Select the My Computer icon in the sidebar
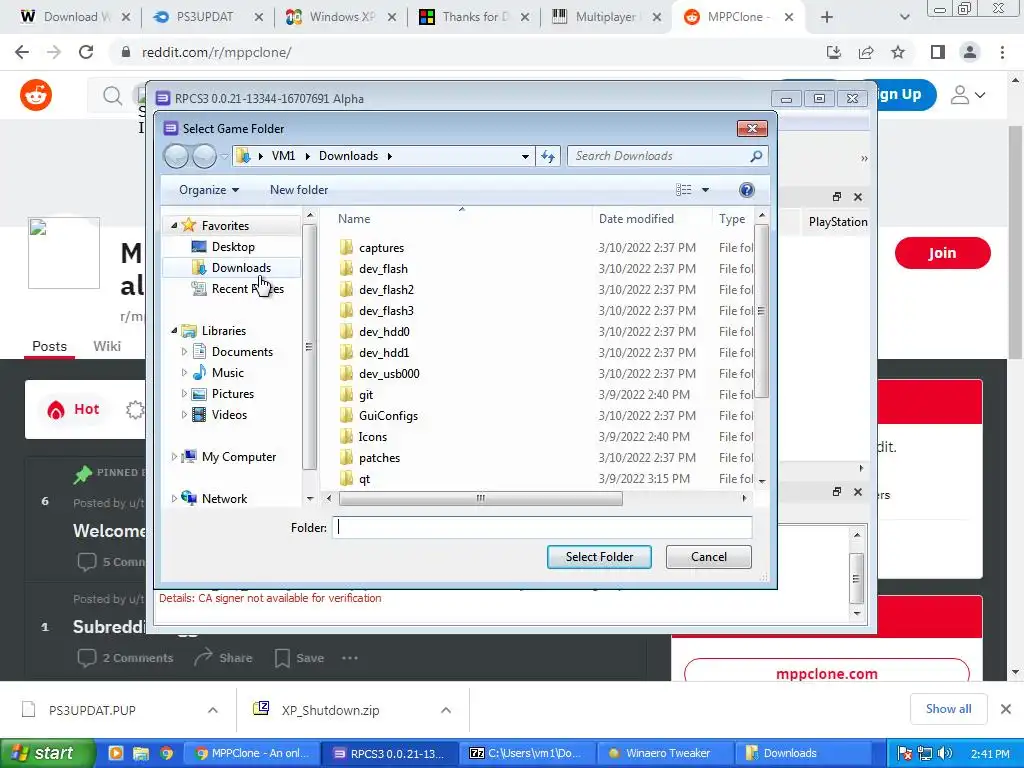 tap(189, 456)
